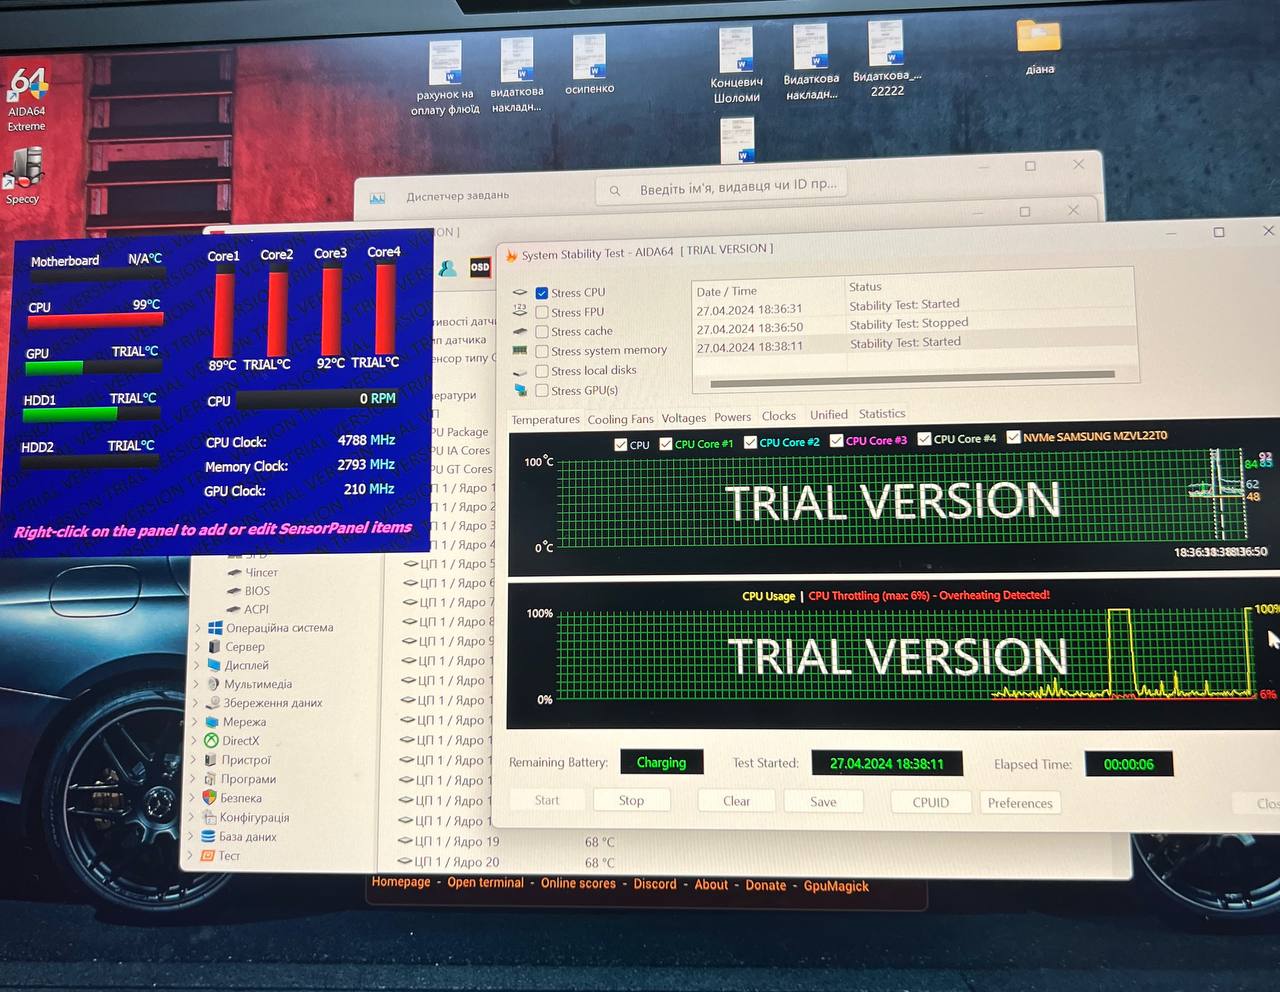Image resolution: width=1280 pixels, height=992 pixels.
Task: Click the CPU chip icon beside Stress CPU
Action: pos(519,293)
